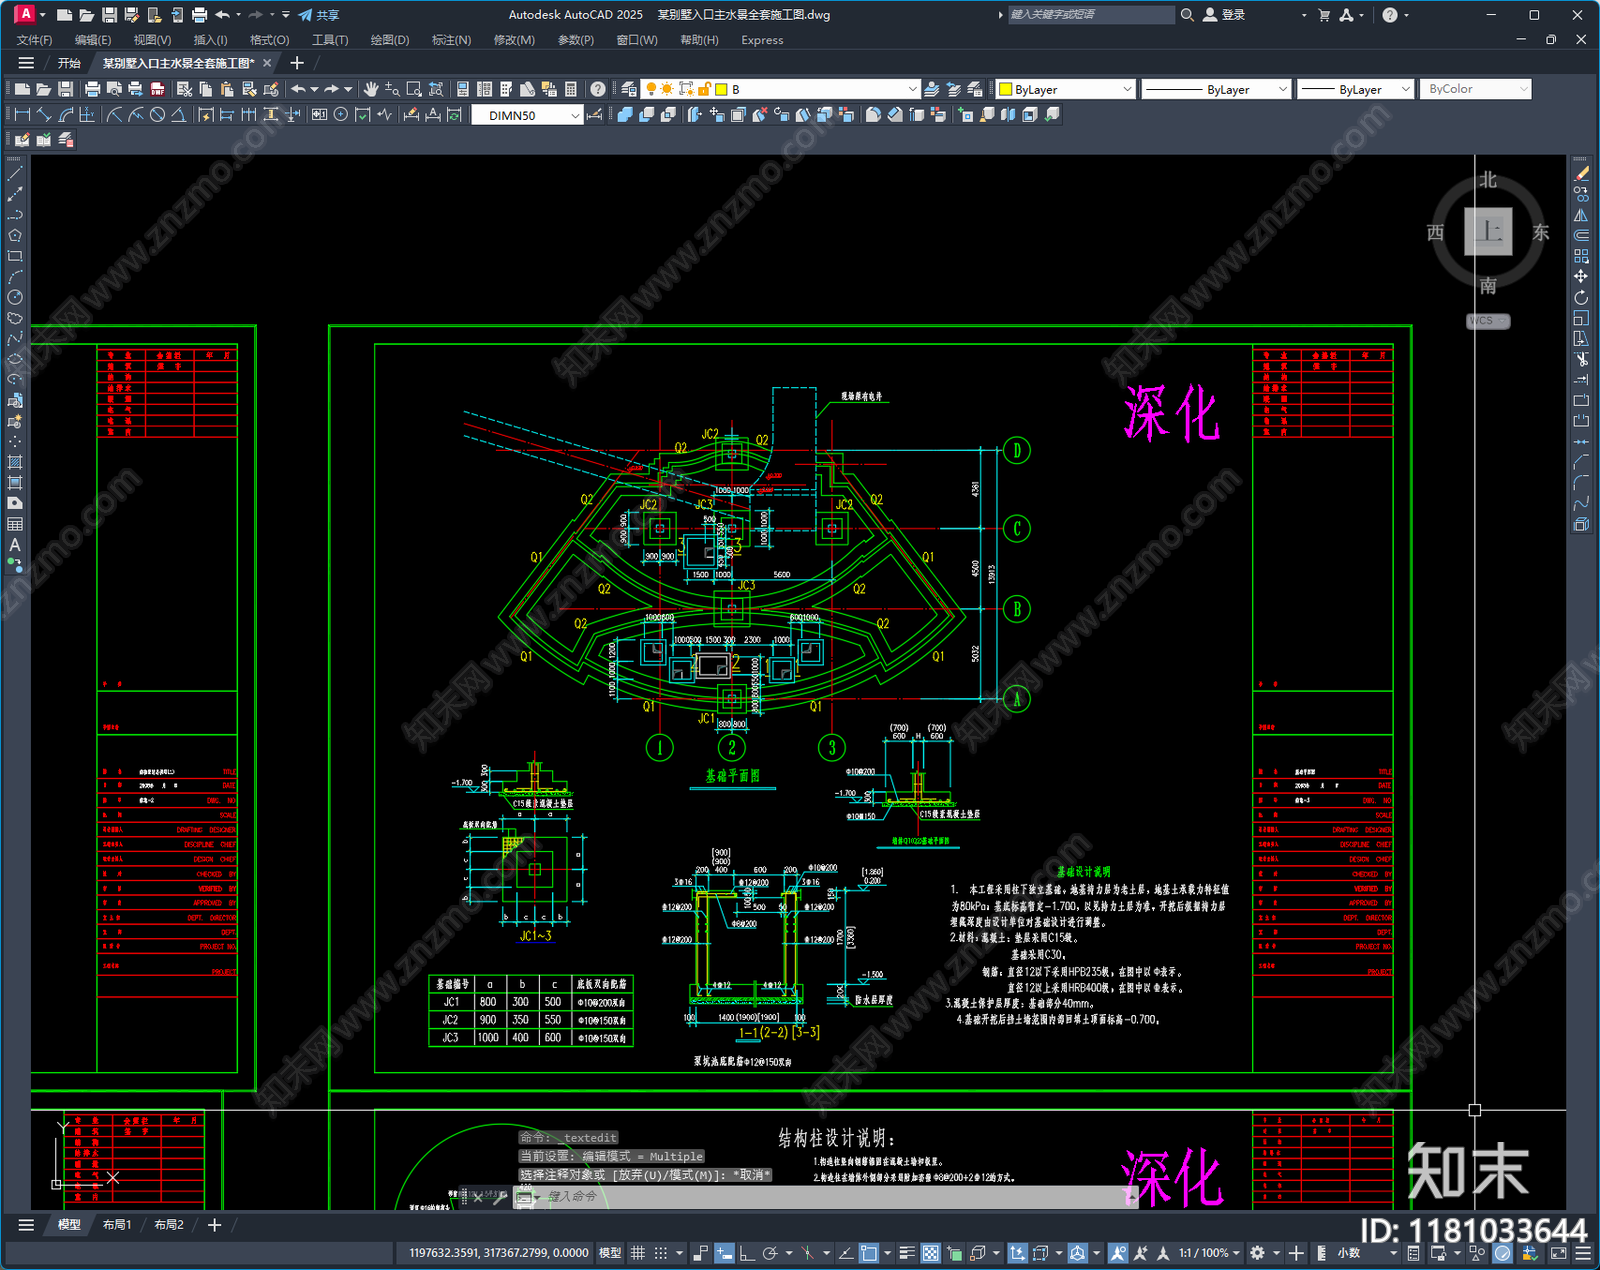Open the Layer Properties manager icon
Viewport: 1600px width, 1270px height.
(x=628, y=89)
